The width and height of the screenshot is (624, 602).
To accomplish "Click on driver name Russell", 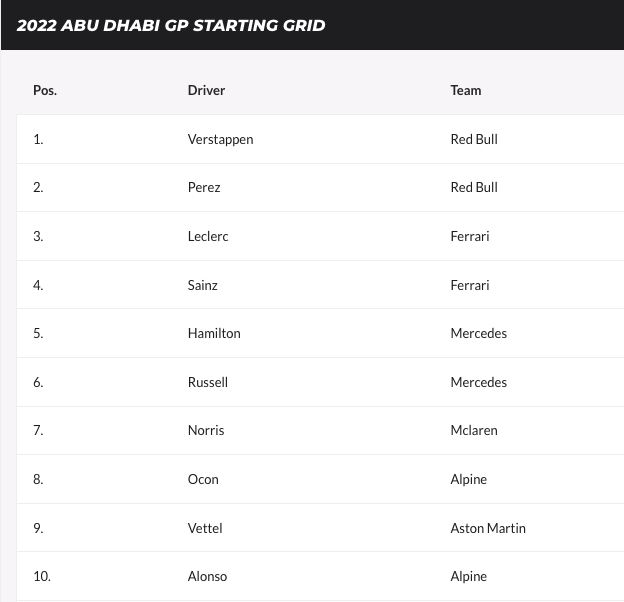I will [207, 382].
